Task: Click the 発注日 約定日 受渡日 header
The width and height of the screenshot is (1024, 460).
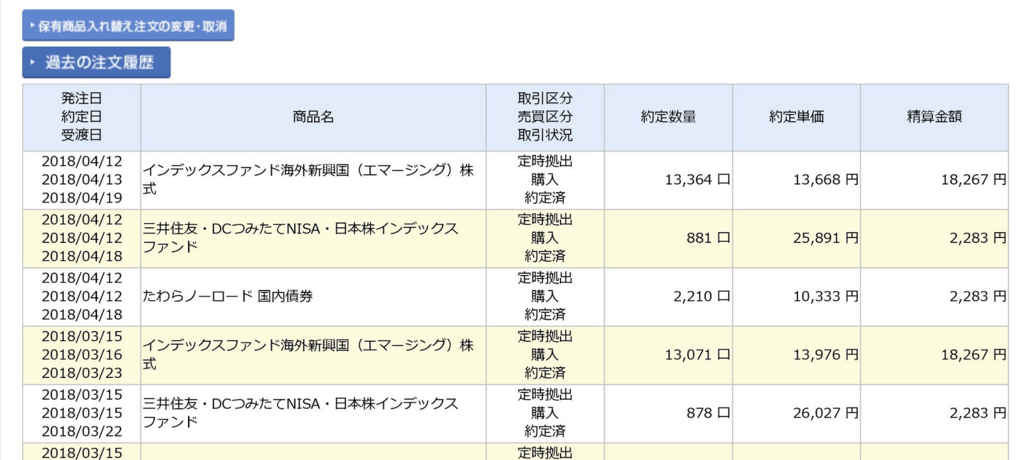Action: point(82,118)
